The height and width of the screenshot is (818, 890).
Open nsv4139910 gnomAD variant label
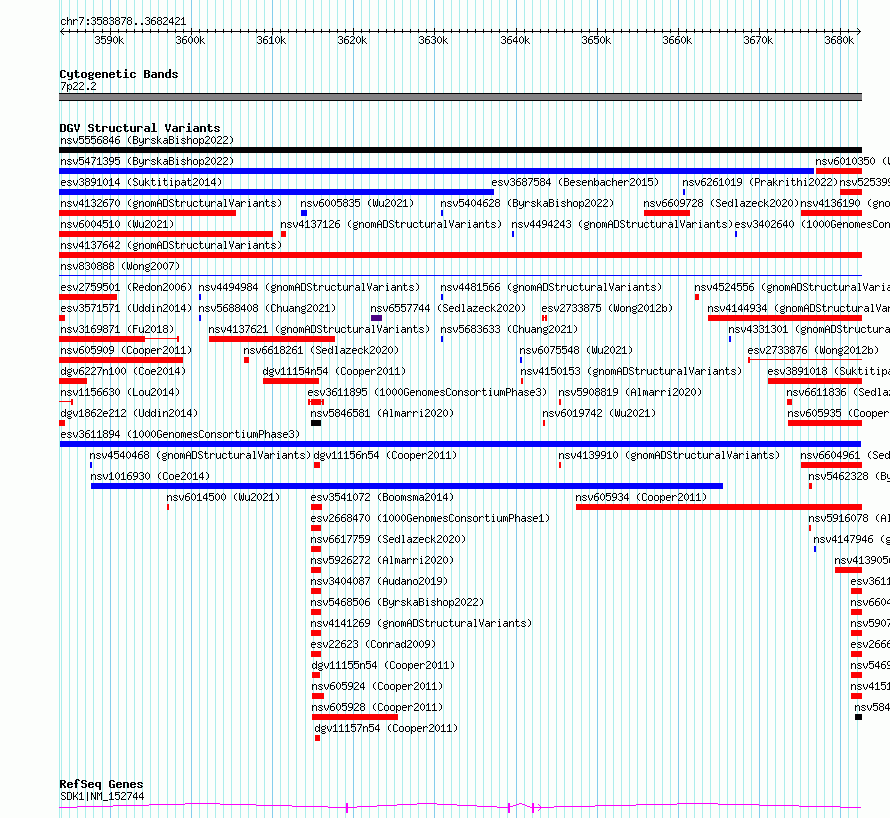pyautogui.click(x=669, y=455)
